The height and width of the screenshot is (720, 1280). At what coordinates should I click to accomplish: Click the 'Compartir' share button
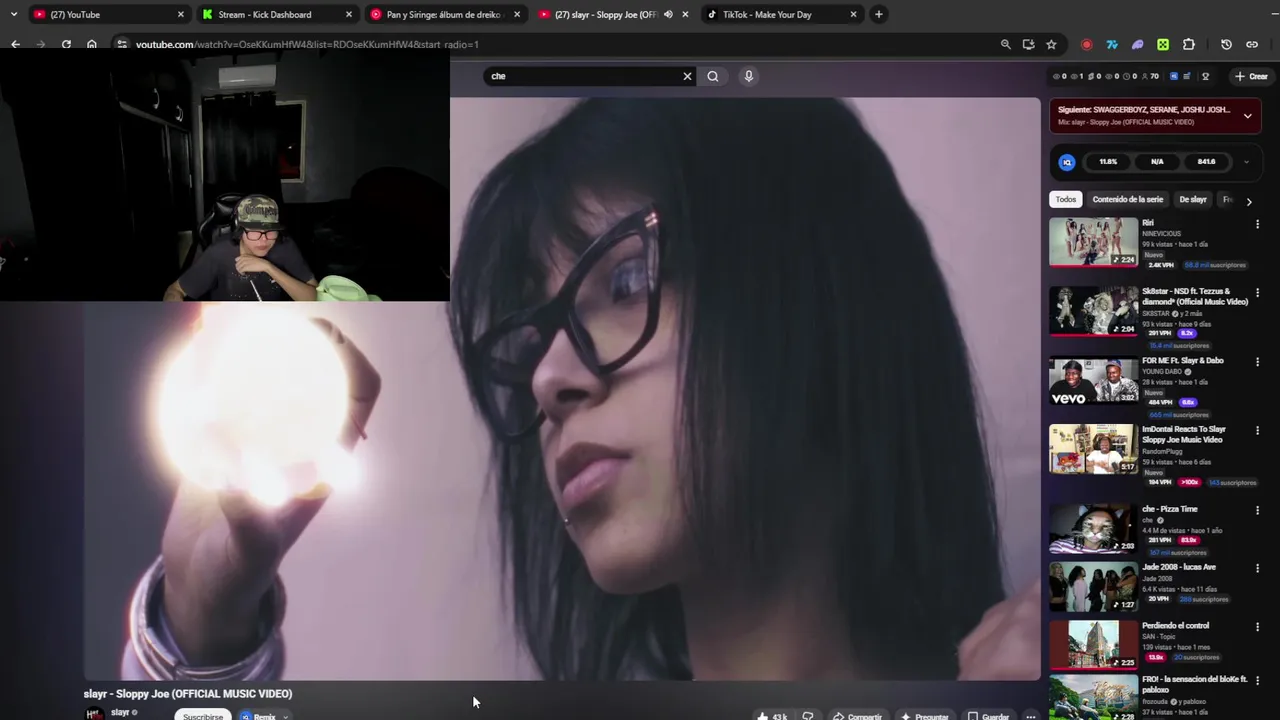pyautogui.click(x=857, y=716)
